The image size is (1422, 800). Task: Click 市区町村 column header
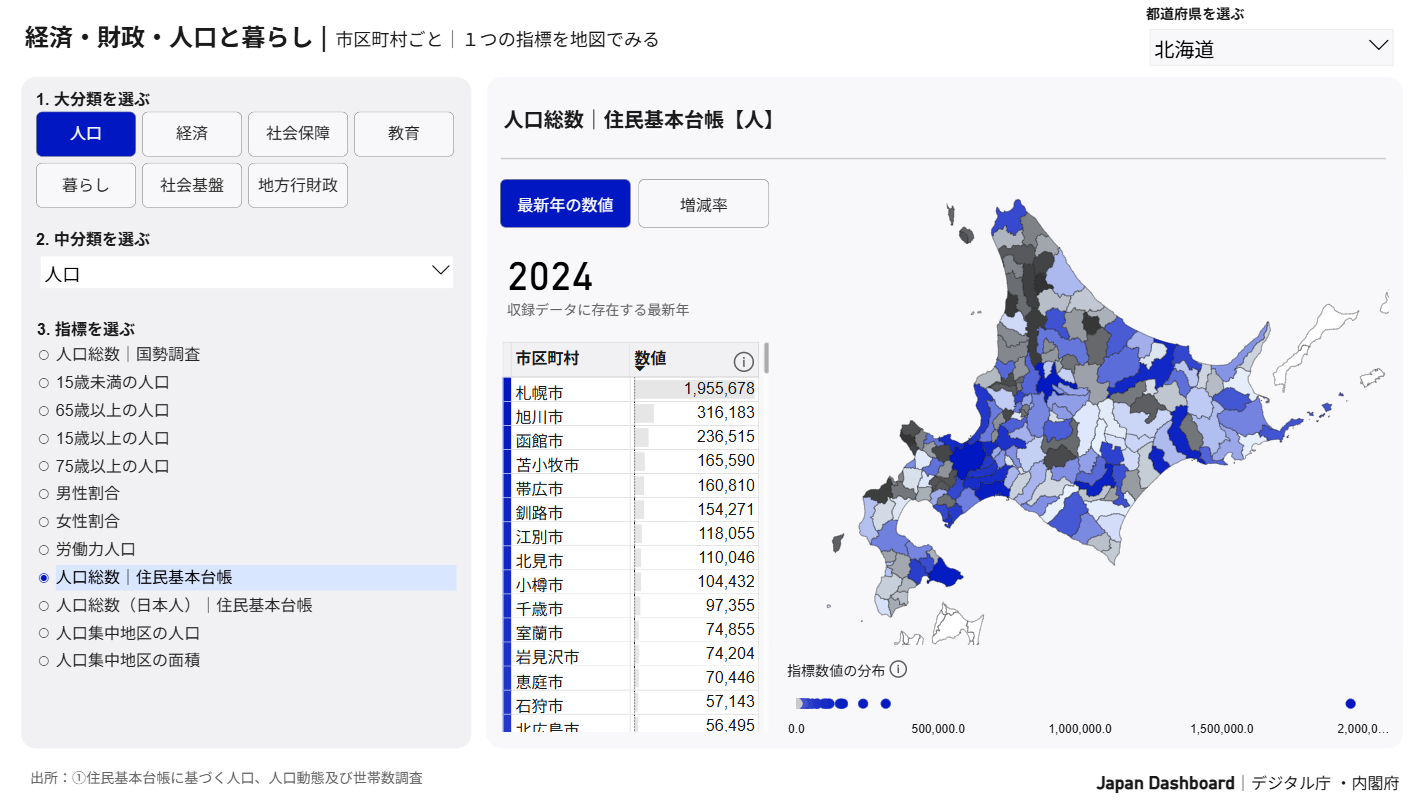pos(547,358)
